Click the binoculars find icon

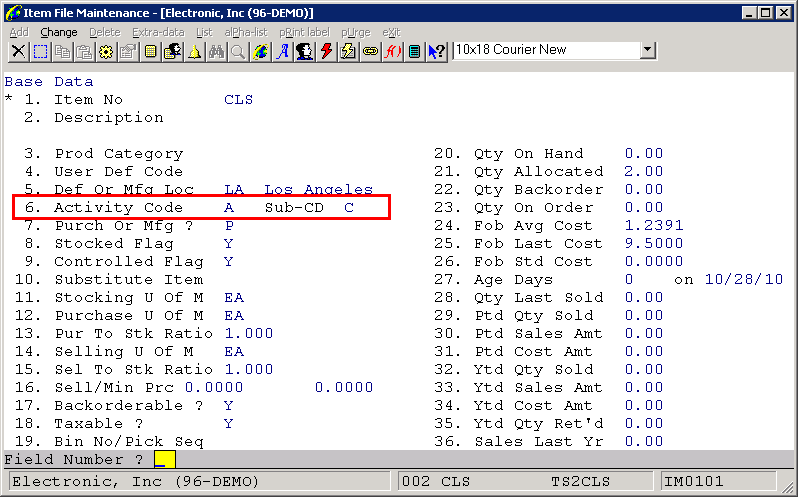point(216,51)
